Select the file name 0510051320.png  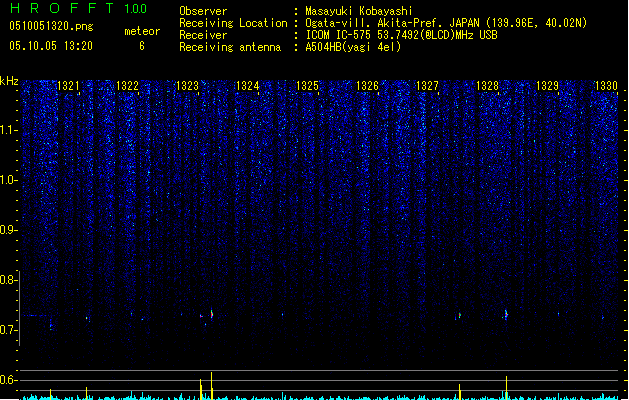(x=51, y=26)
